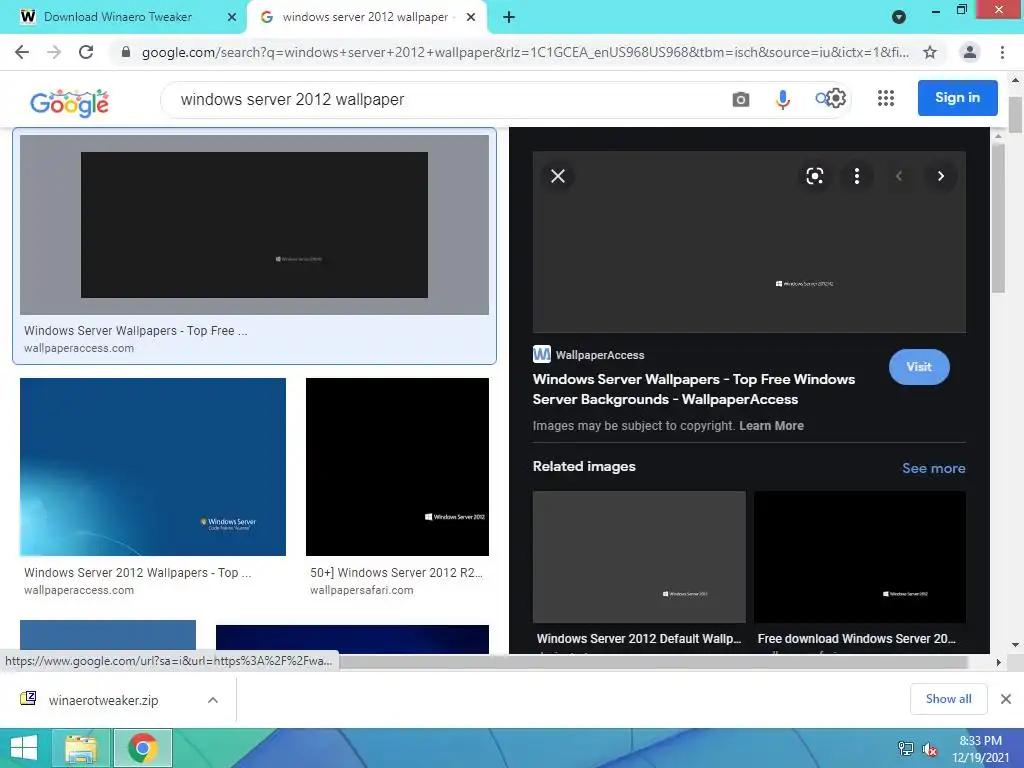
Task: Select the Windows Server Wallpapers - Top Free thumbnail
Action: [x=254, y=225]
